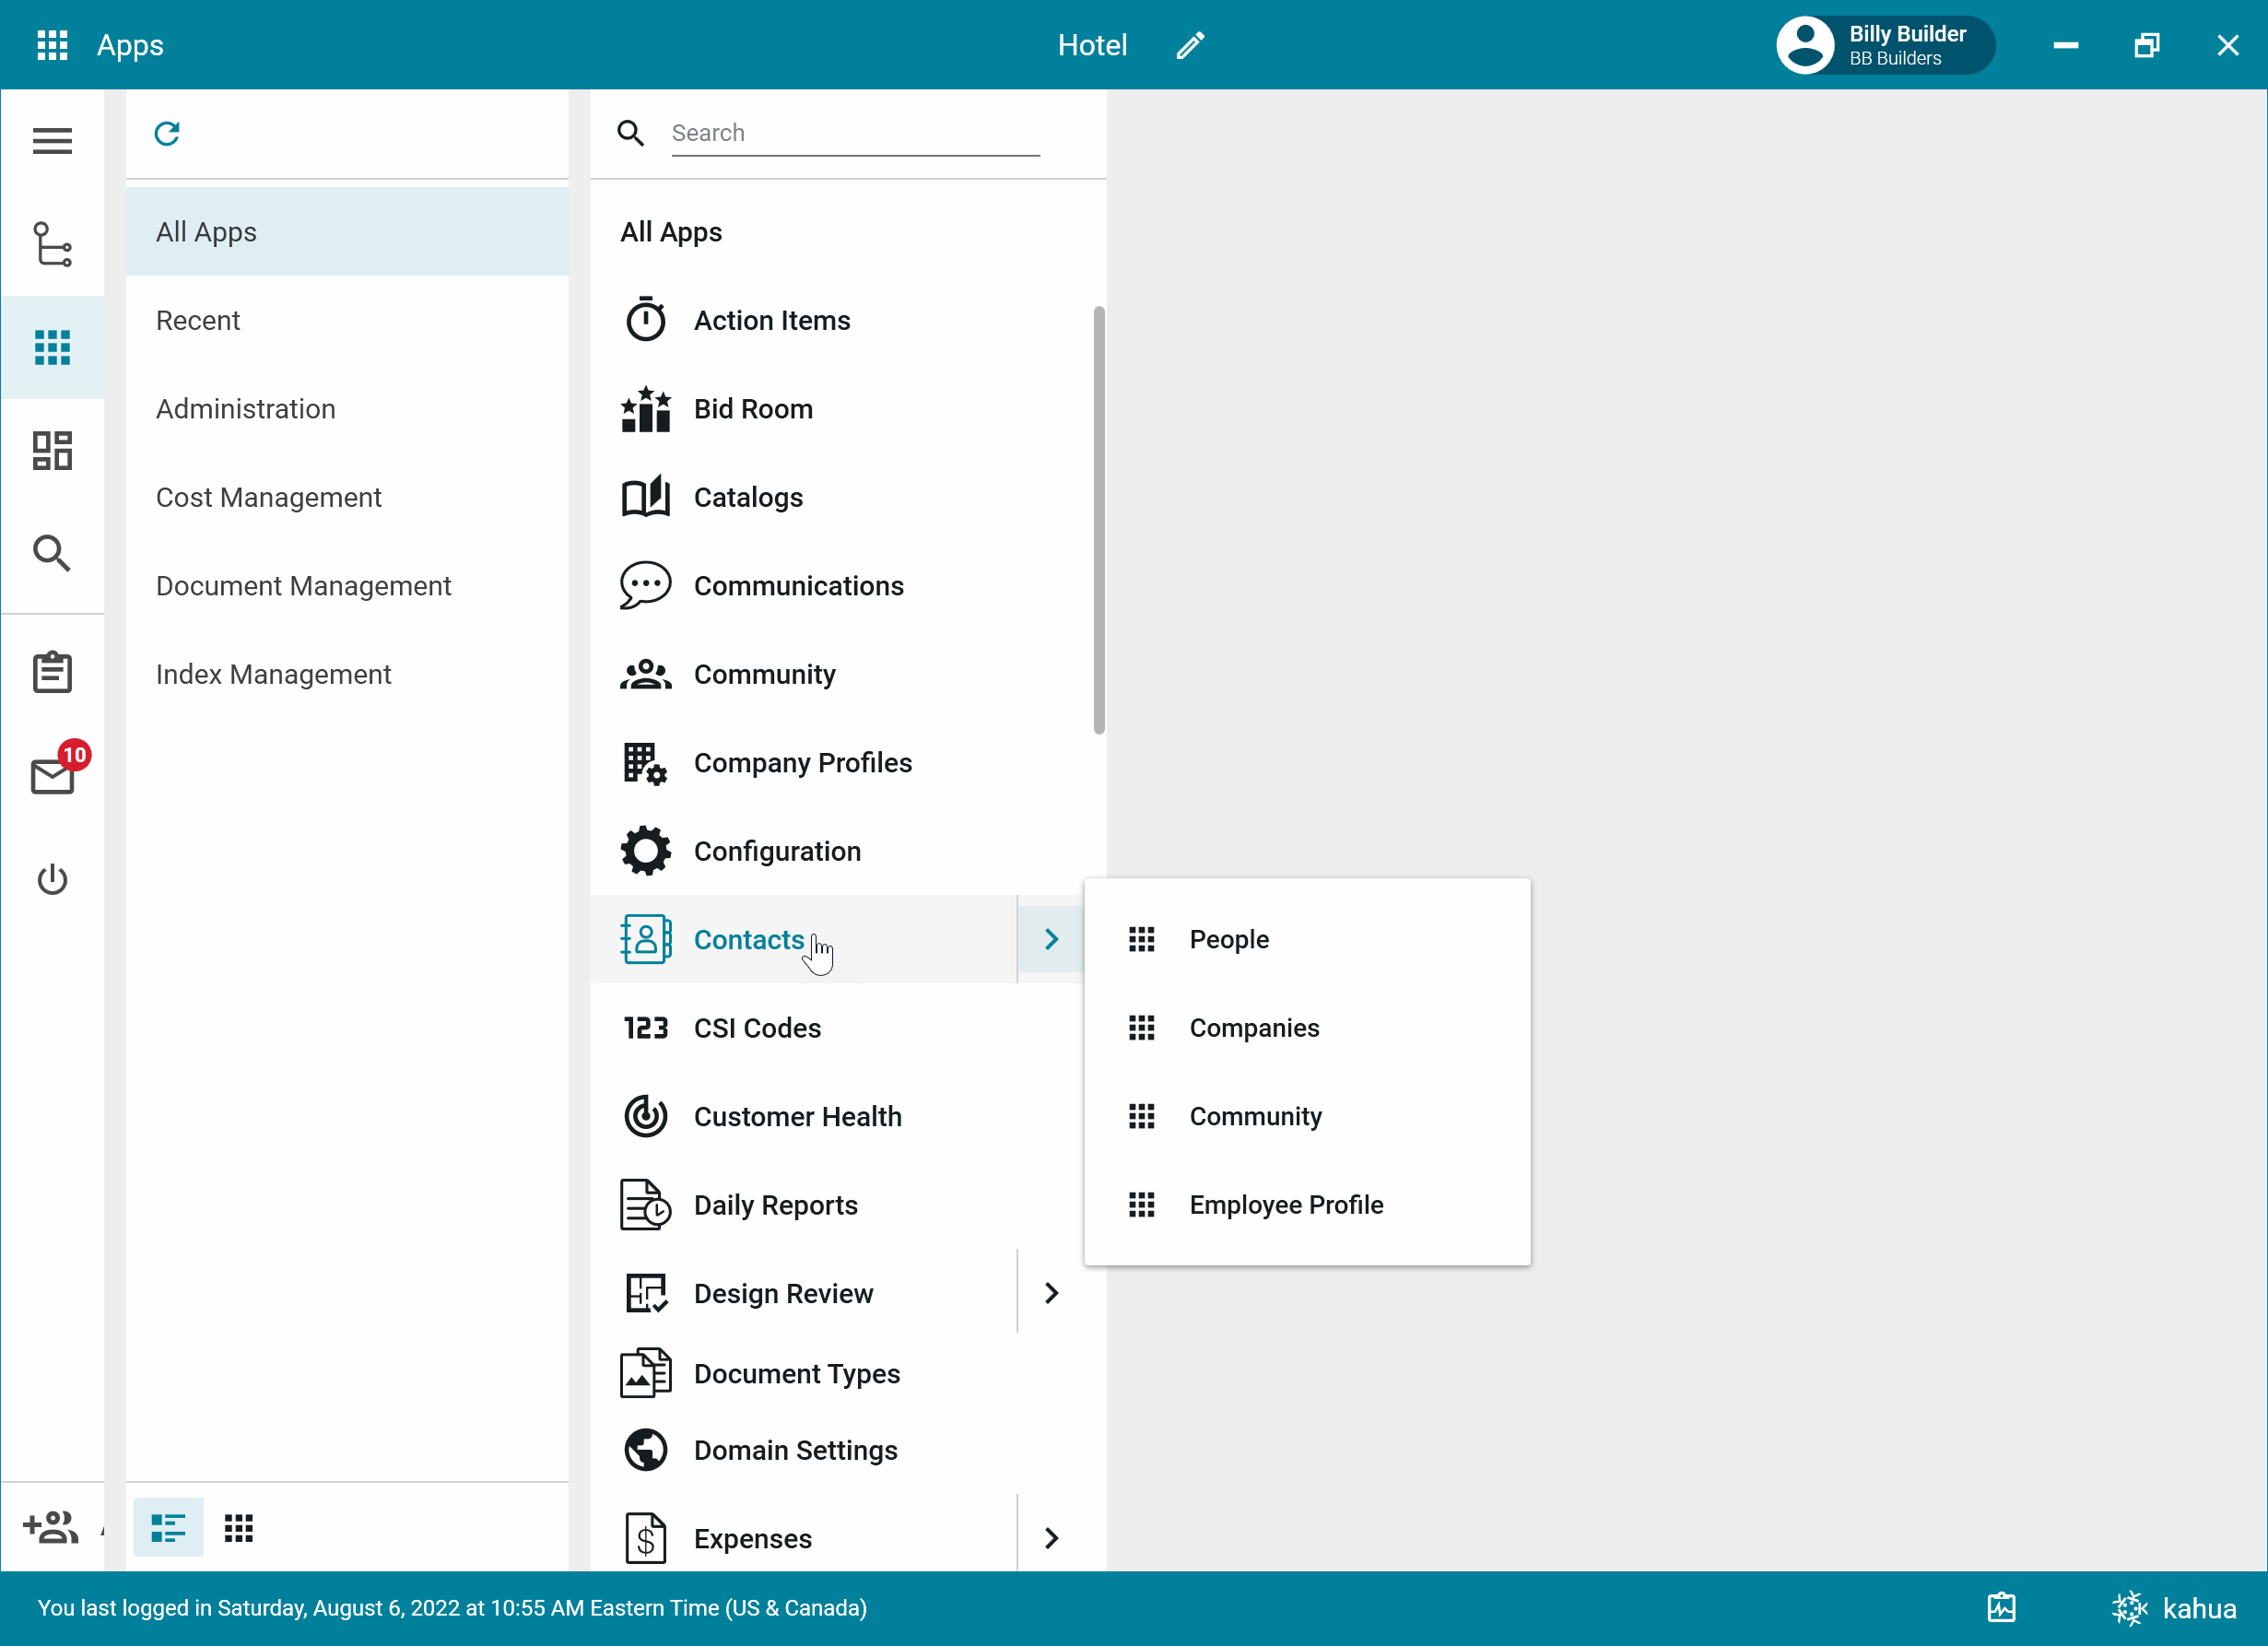Click the refresh apps icon
Screen dimensions: 2268x1646
(167, 133)
